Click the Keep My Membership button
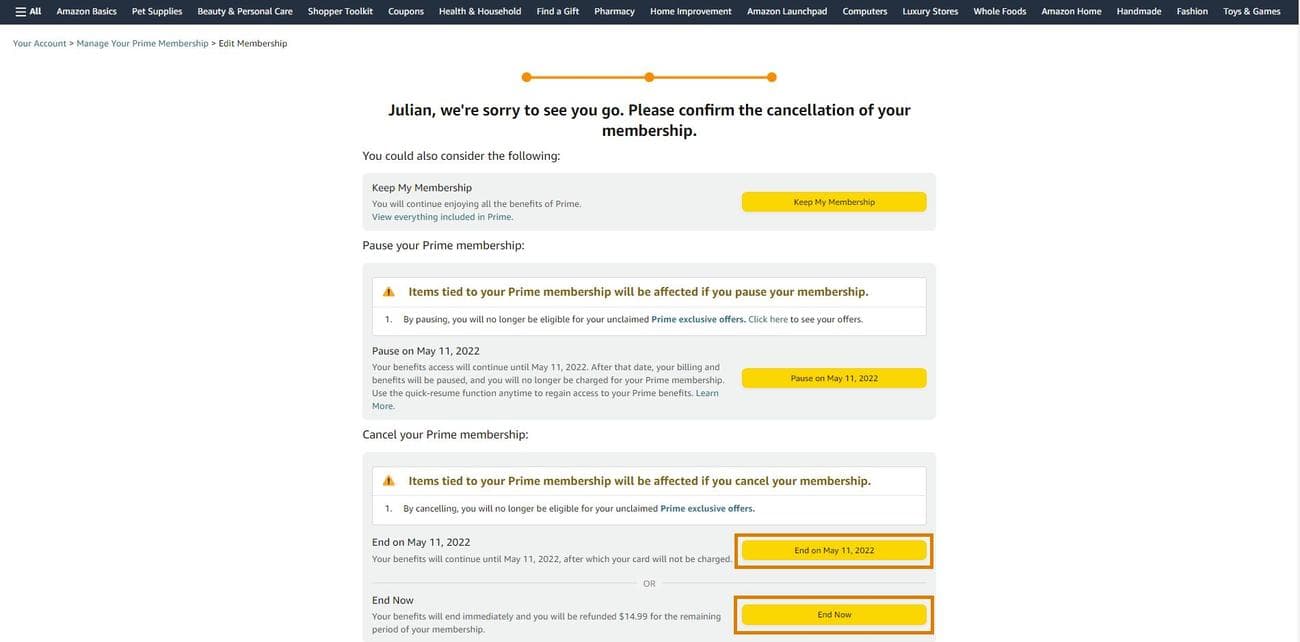Image resolution: width=1300 pixels, height=642 pixels. [834, 199]
